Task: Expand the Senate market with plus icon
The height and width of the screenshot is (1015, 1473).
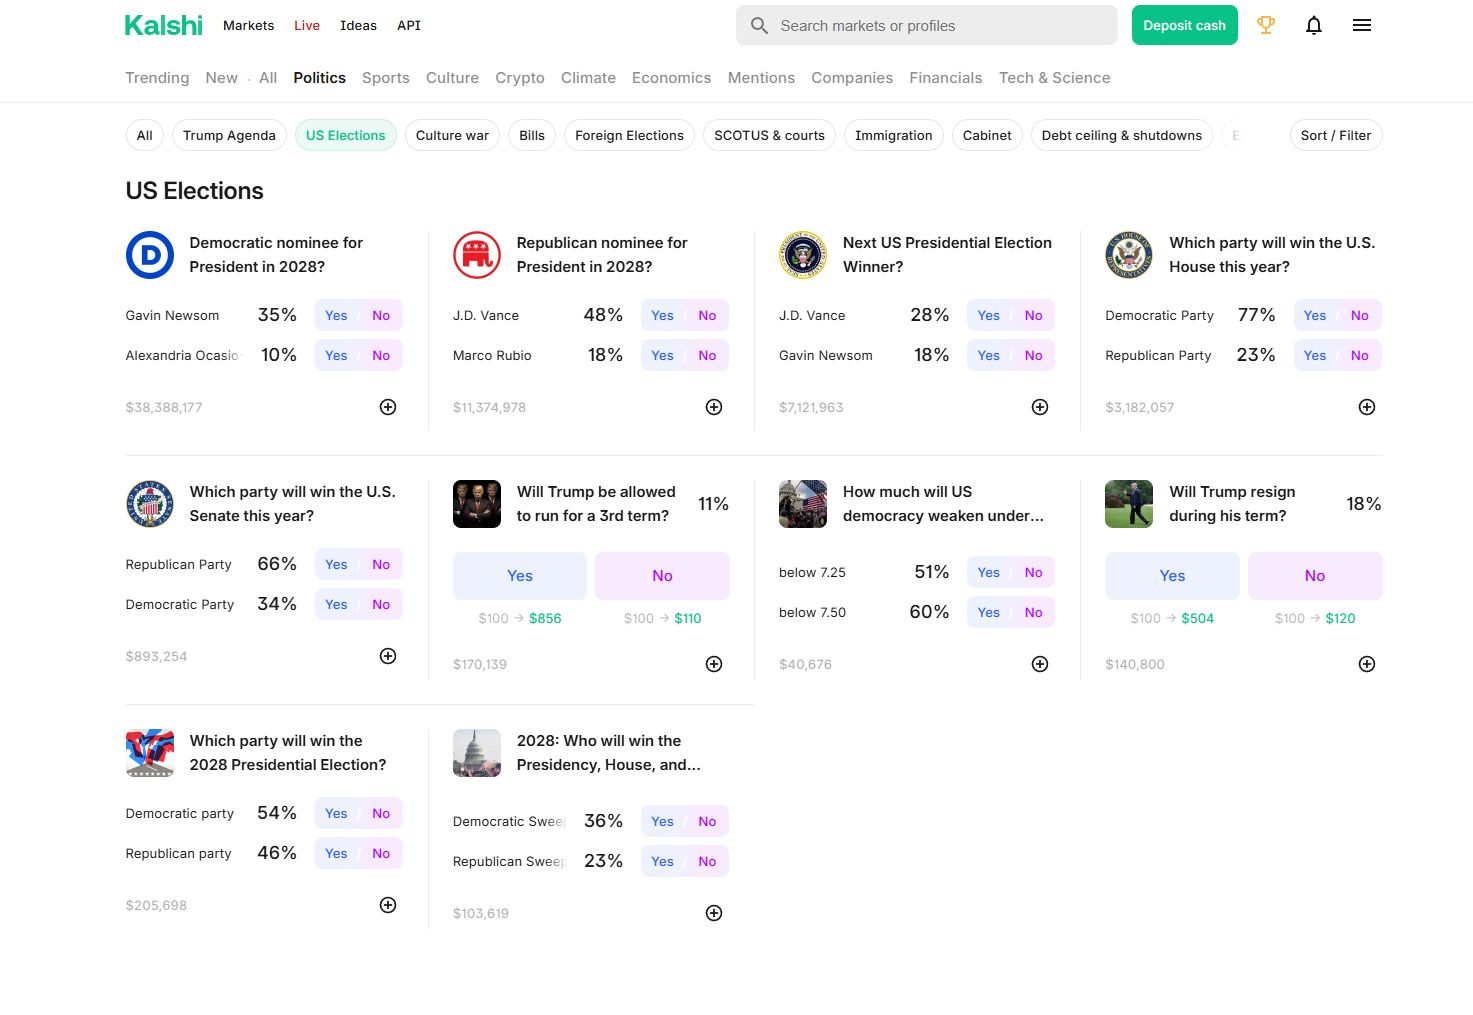Action: click(x=388, y=656)
